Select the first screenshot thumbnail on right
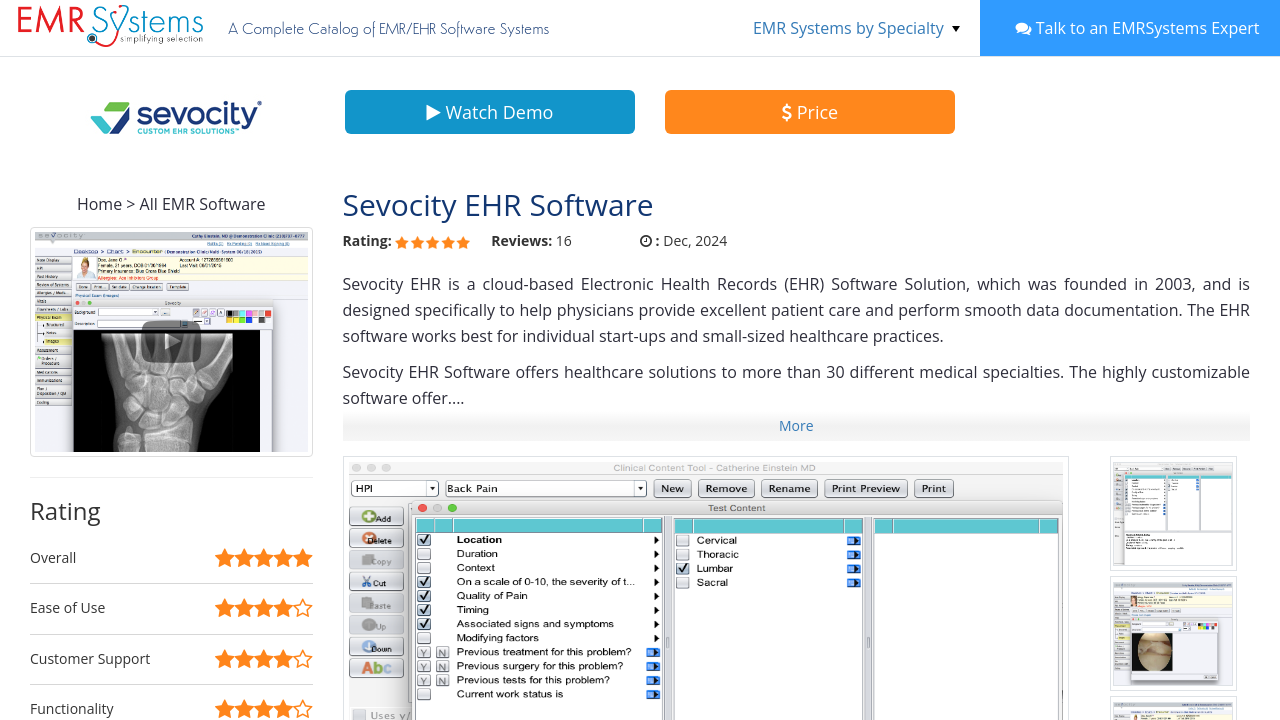The image size is (1280, 720). click(x=1173, y=513)
